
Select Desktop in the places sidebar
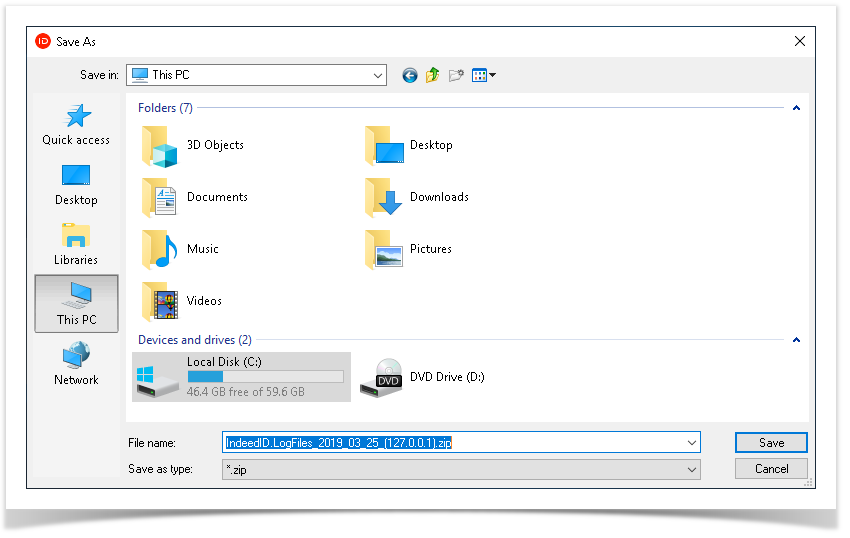point(76,185)
